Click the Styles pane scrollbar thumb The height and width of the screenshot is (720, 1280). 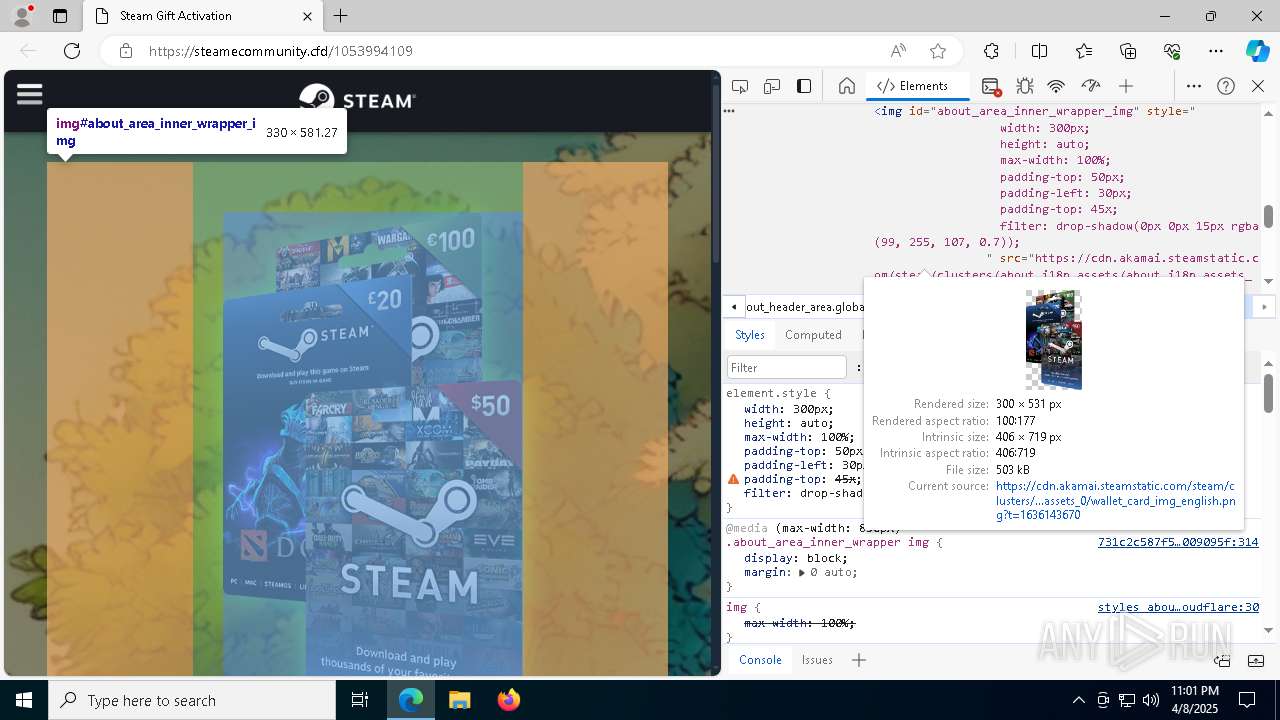[x=1268, y=392]
